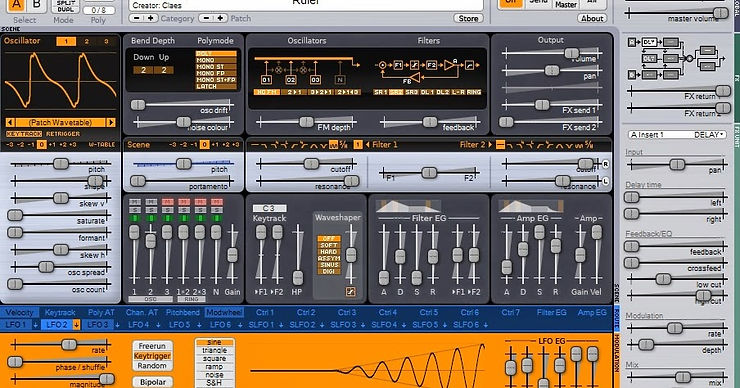740x388 pixels.
Task: Choose the RING filter configuration
Action: point(474,92)
